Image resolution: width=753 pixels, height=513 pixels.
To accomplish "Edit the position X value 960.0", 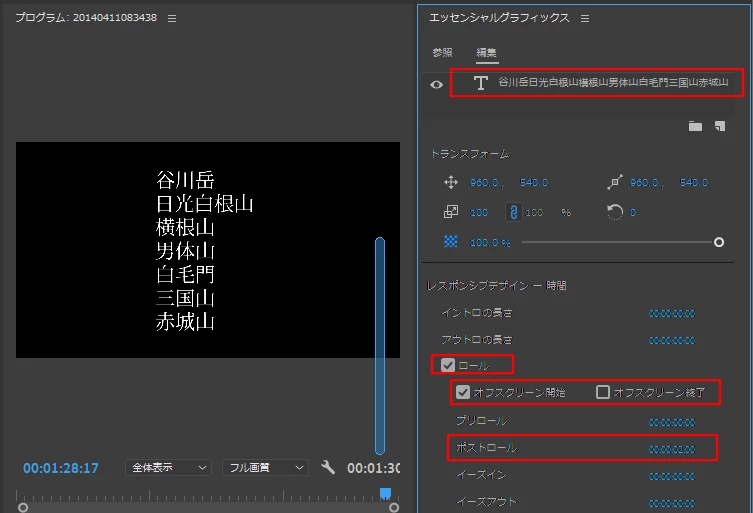I will tap(484, 183).
